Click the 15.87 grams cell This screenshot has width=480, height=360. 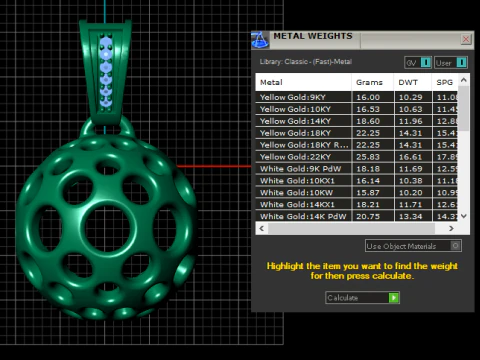click(x=373, y=193)
